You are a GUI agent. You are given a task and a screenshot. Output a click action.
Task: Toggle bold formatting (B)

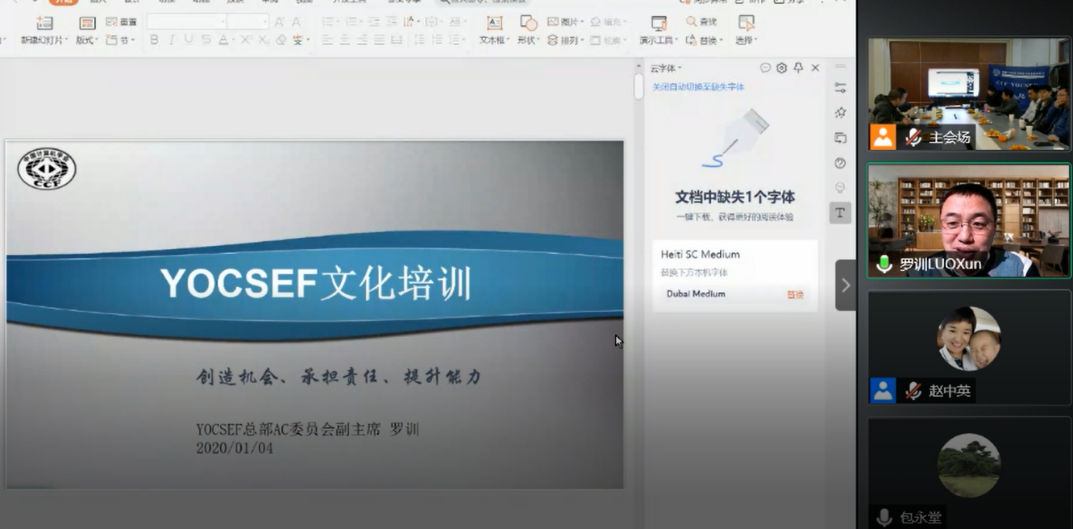coord(154,40)
